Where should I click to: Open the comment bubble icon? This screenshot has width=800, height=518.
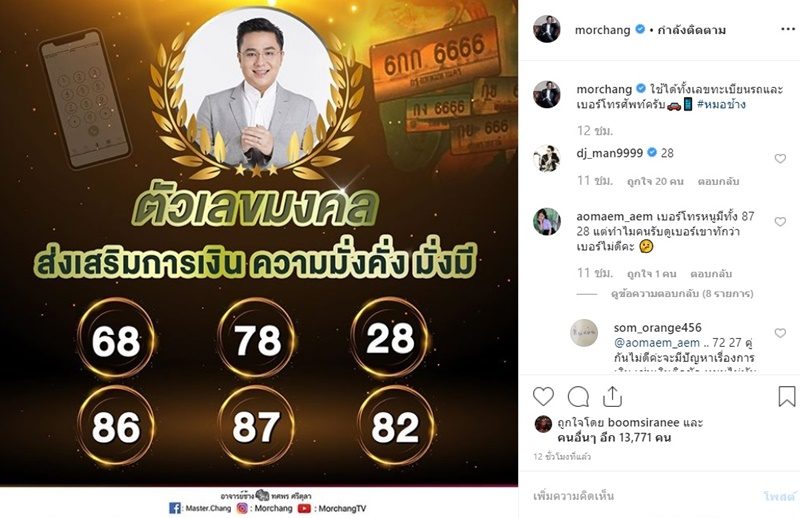tap(578, 397)
